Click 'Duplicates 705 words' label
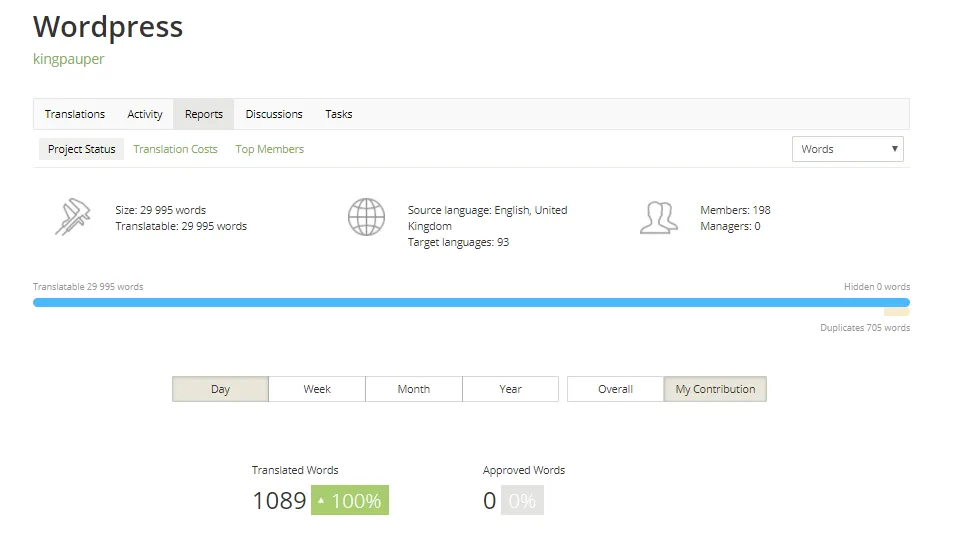The image size is (966, 545). pyautogui.click(x=865, y=328)
